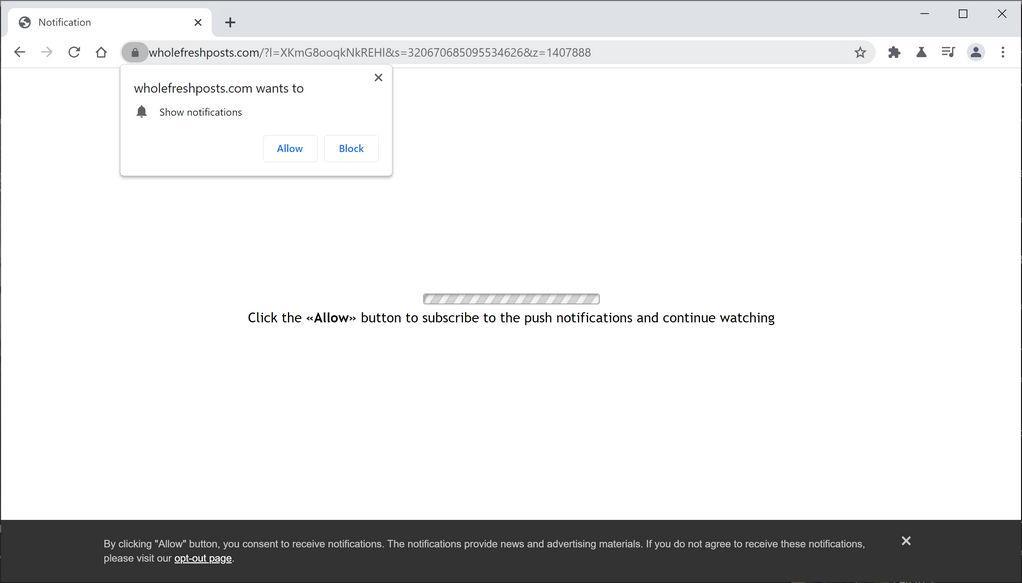The image size is (1022, 583).
Task: Open a new tab with the plus button
Action: (230, 21)
